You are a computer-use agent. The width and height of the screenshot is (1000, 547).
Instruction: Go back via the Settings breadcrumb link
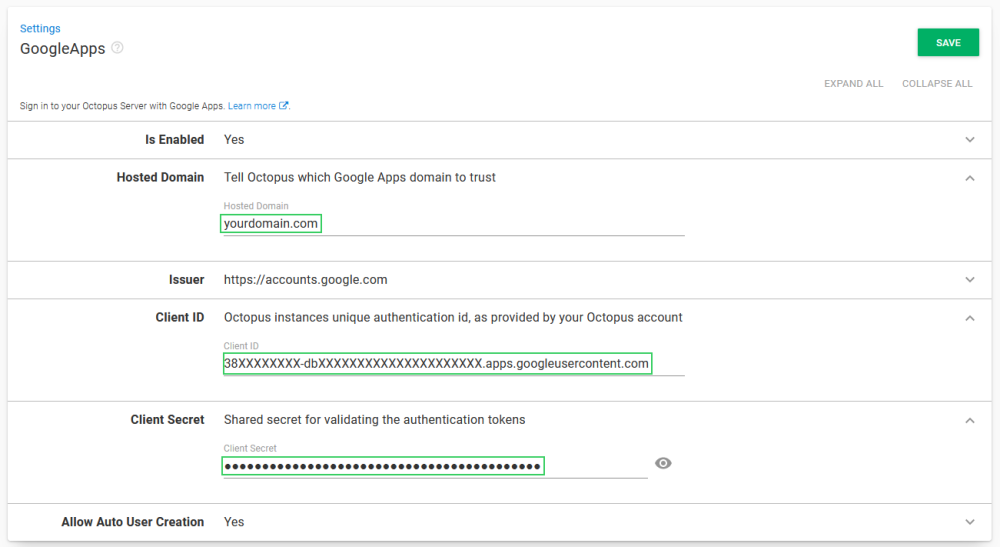[x=40, y=29]
